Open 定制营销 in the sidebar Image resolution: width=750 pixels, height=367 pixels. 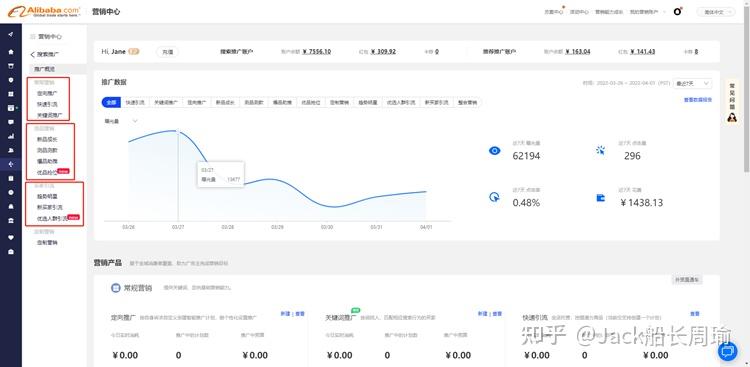tap(47, 243)
